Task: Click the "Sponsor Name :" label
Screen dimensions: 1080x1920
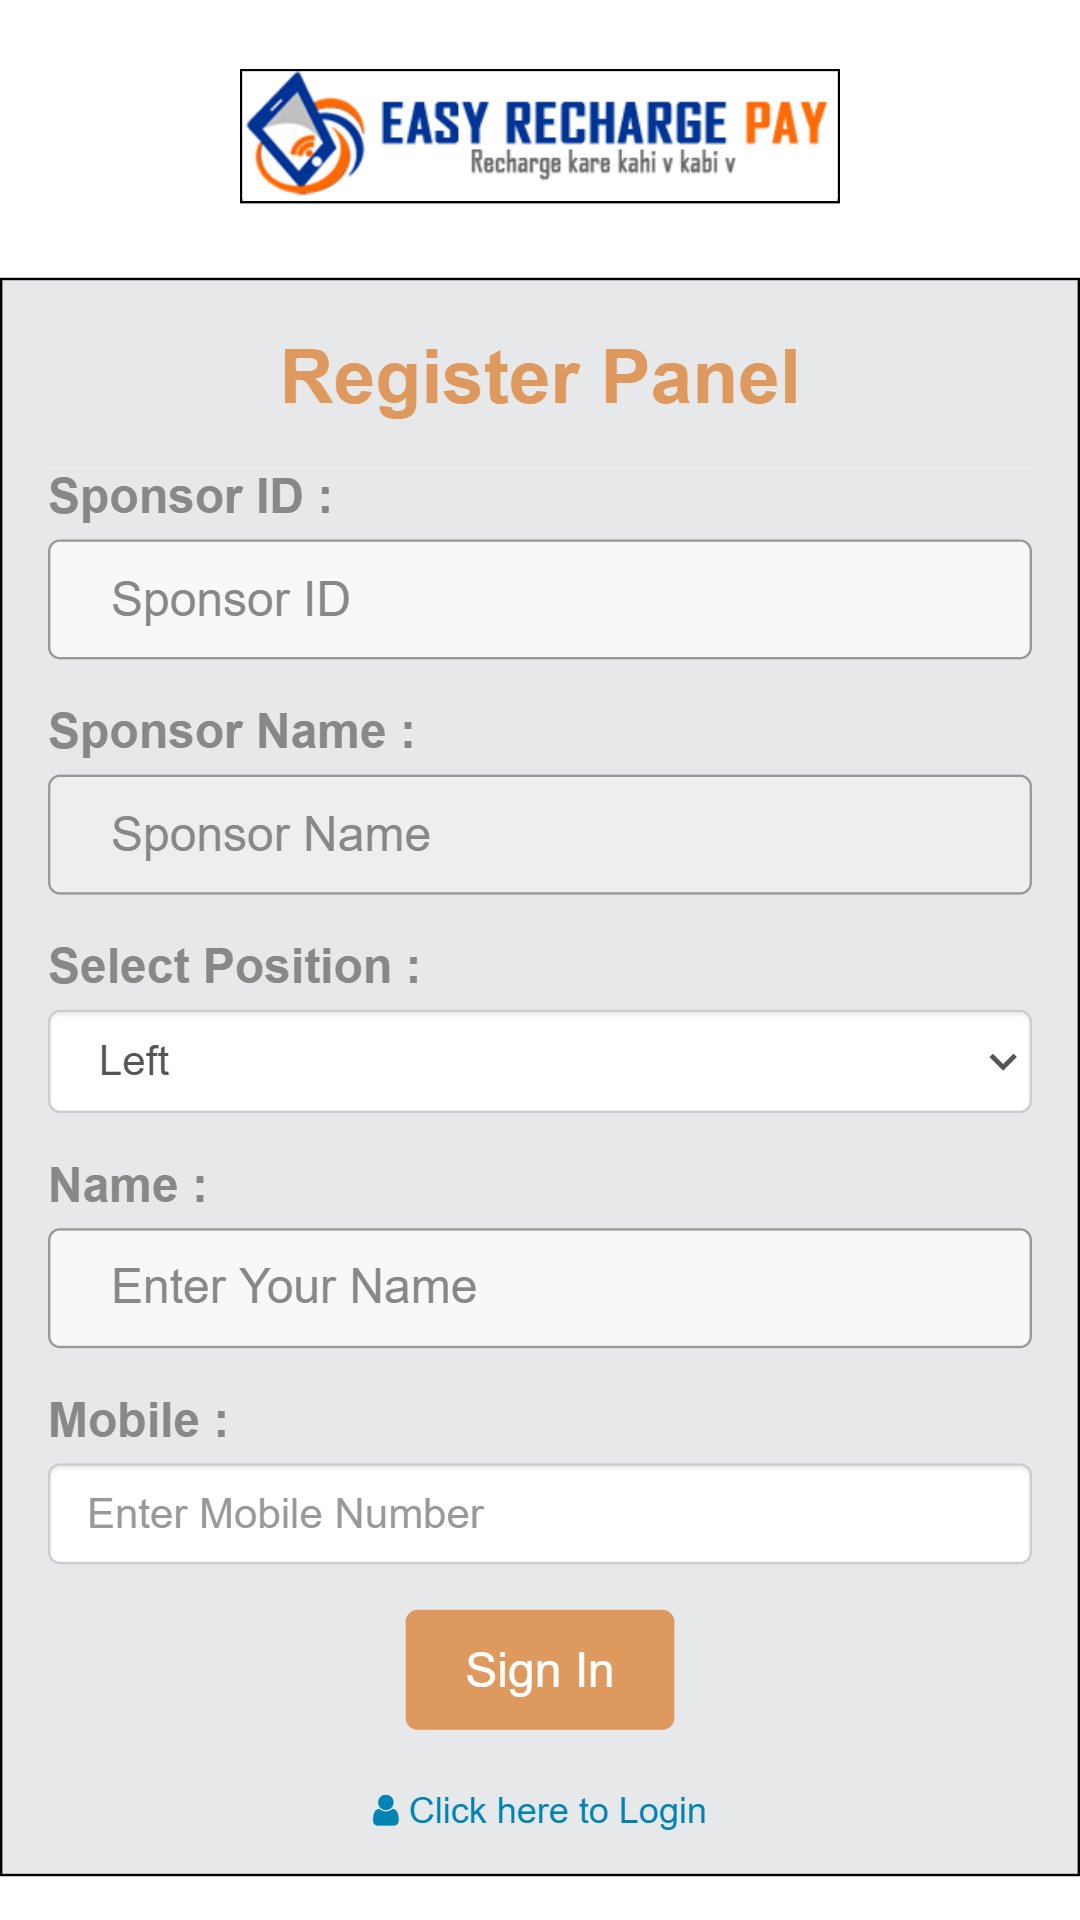Action: point(231,732)
